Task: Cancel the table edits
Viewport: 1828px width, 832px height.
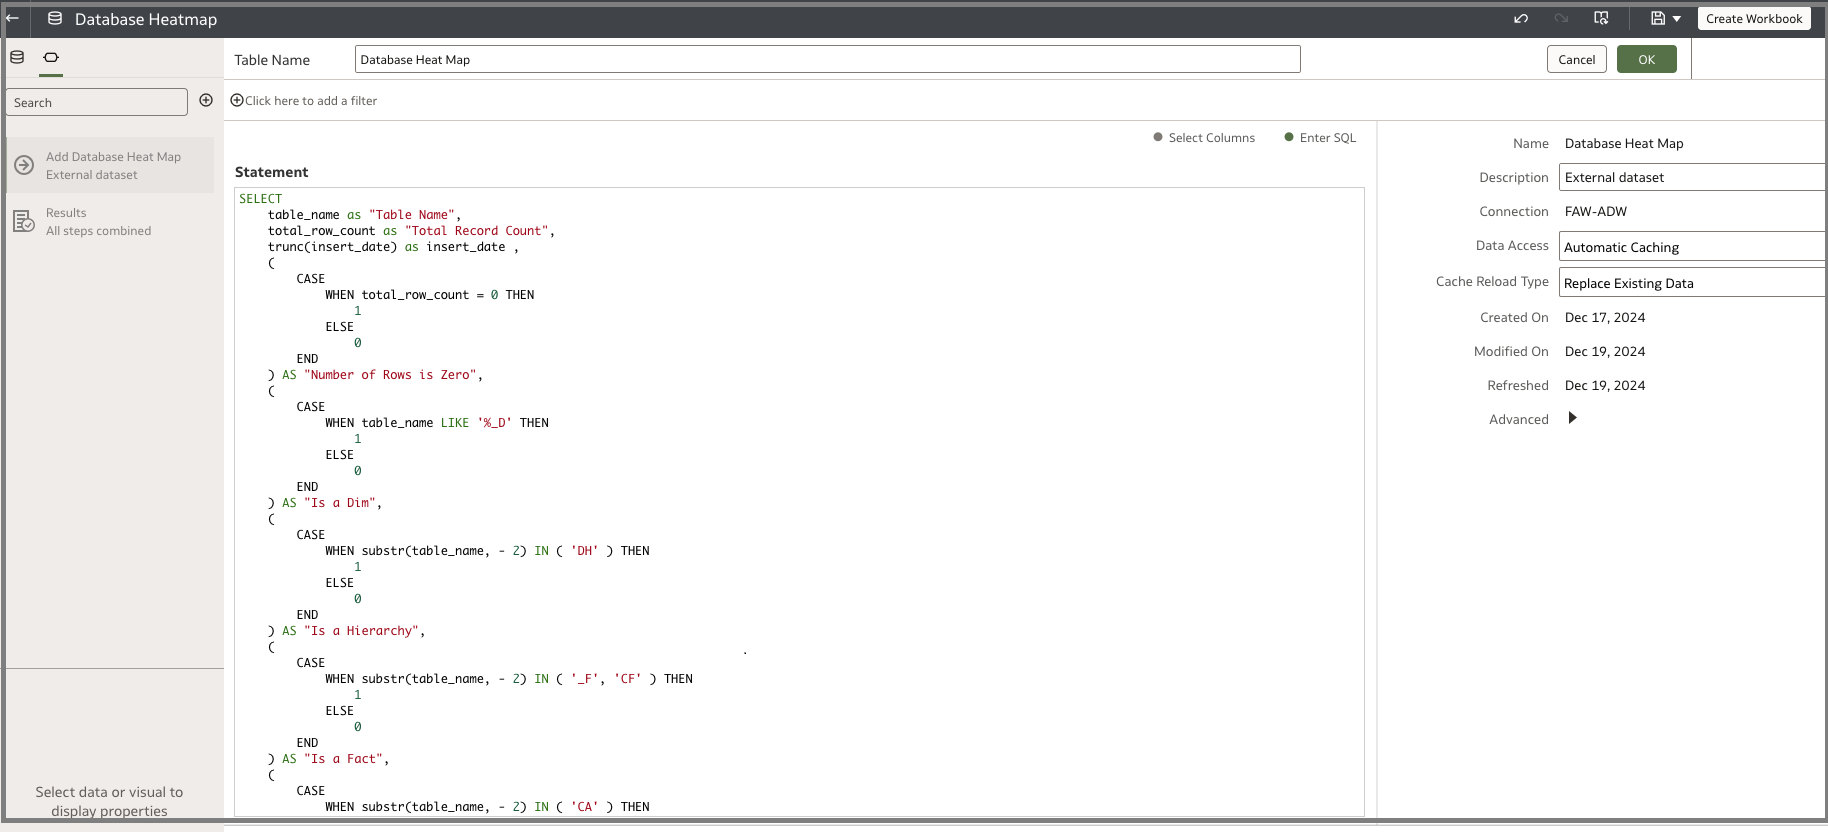Action: pyautogui.click(x=1576, y=59)
